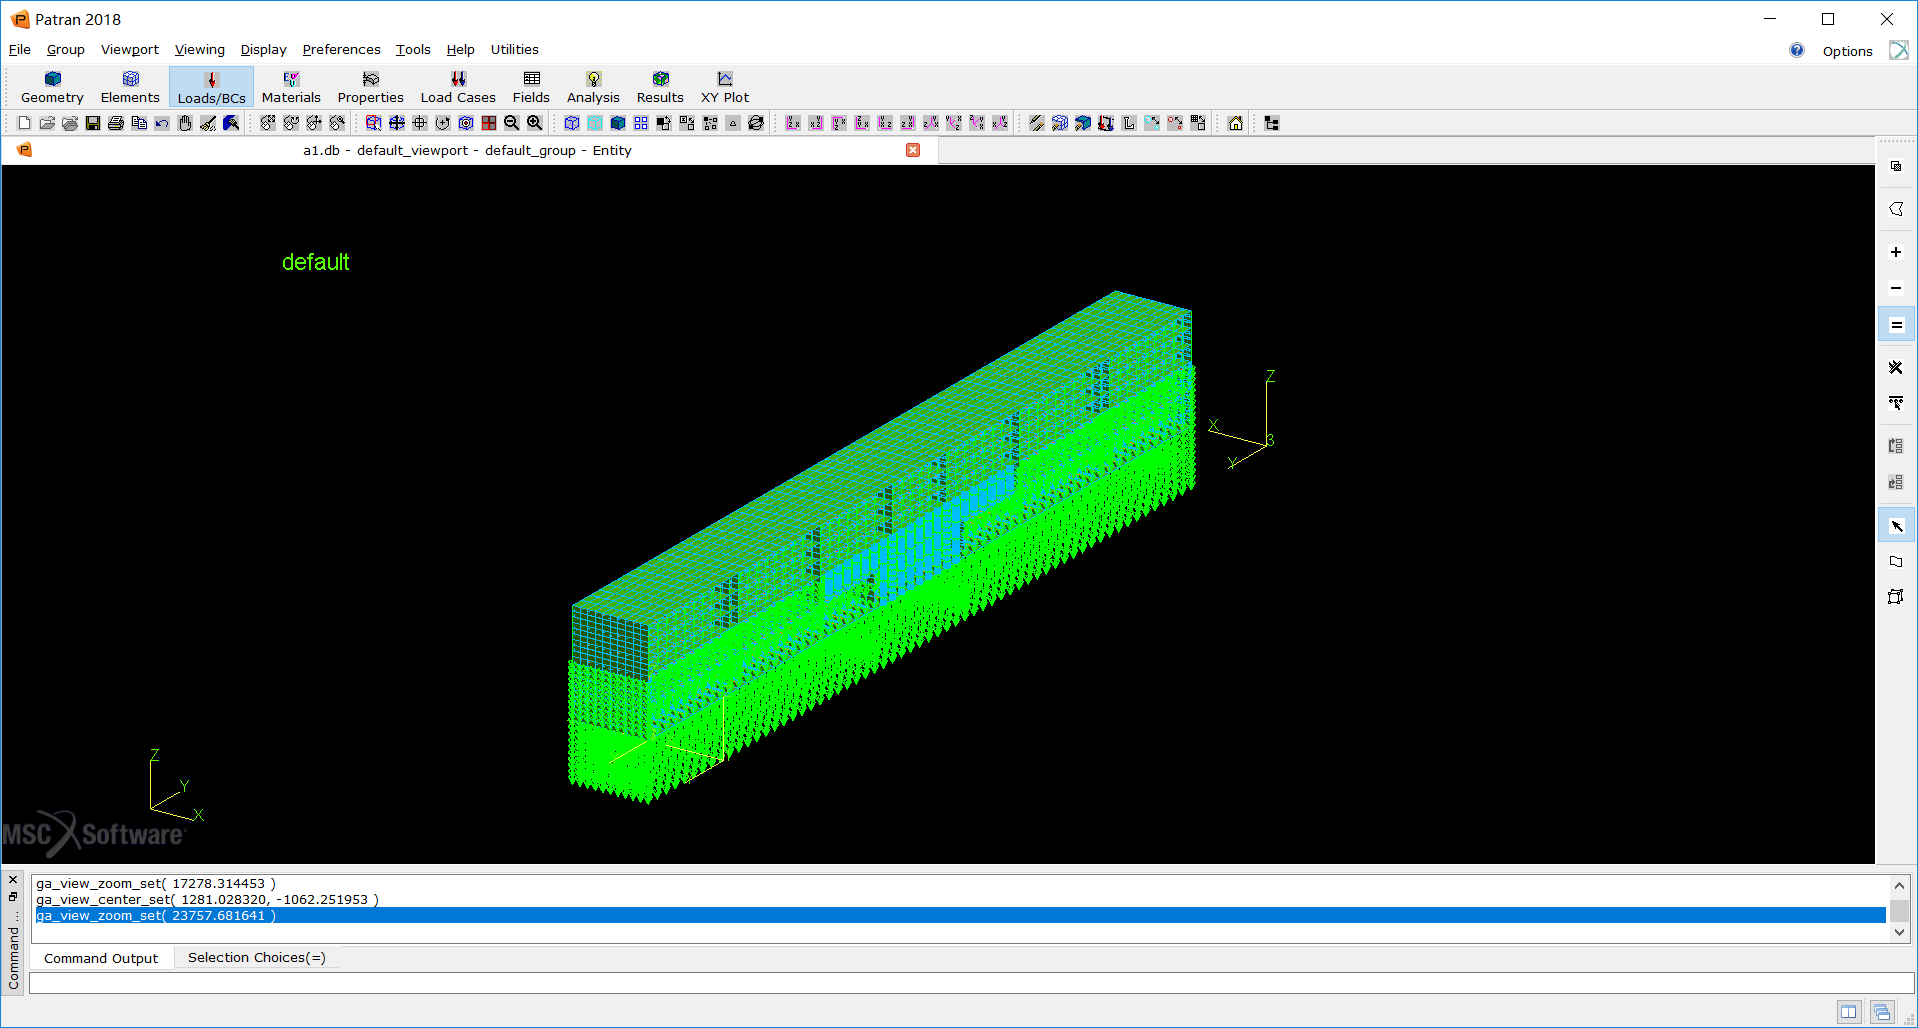Viewport: 1918px width, 1028px height.
Task: Click the Undo icon in toolbar
Action: (162, 123)
